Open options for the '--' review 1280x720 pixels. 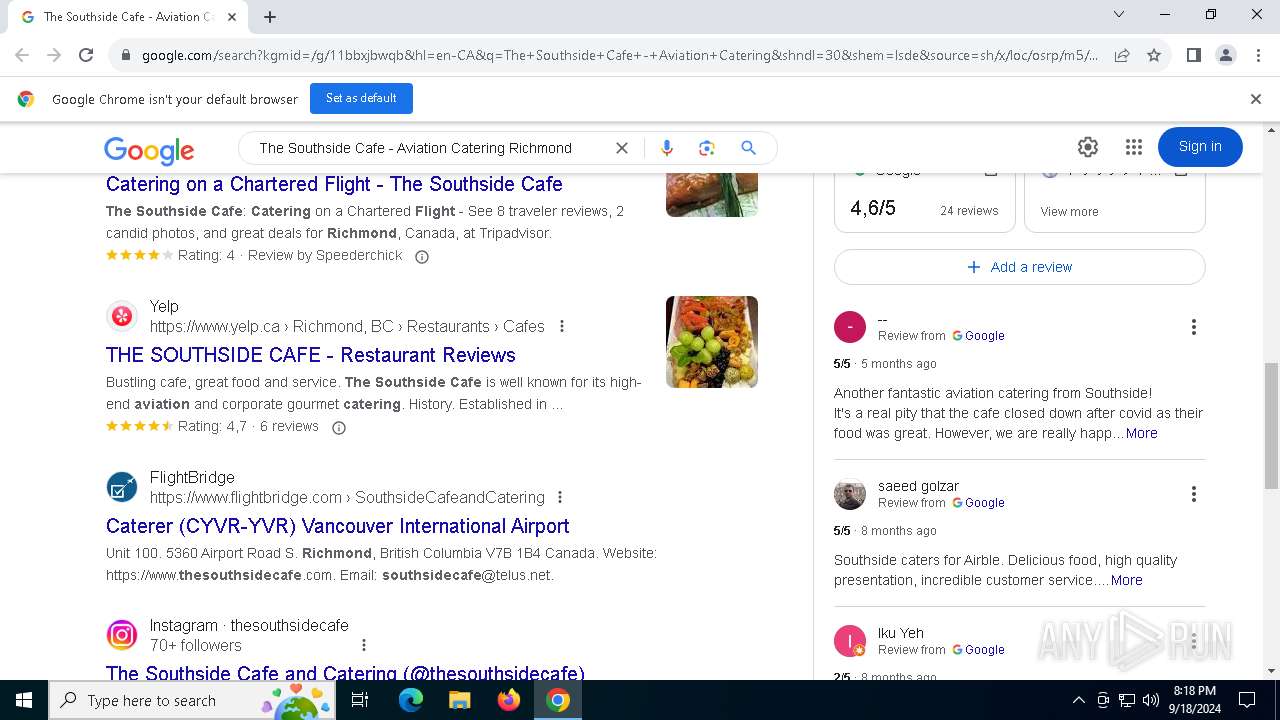pyautogui.click(x=1193, y=327)
